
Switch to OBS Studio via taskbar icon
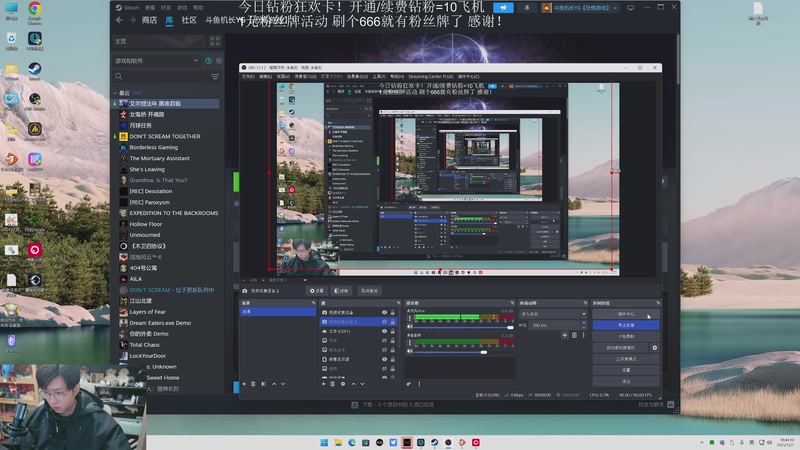pos(448,442)
